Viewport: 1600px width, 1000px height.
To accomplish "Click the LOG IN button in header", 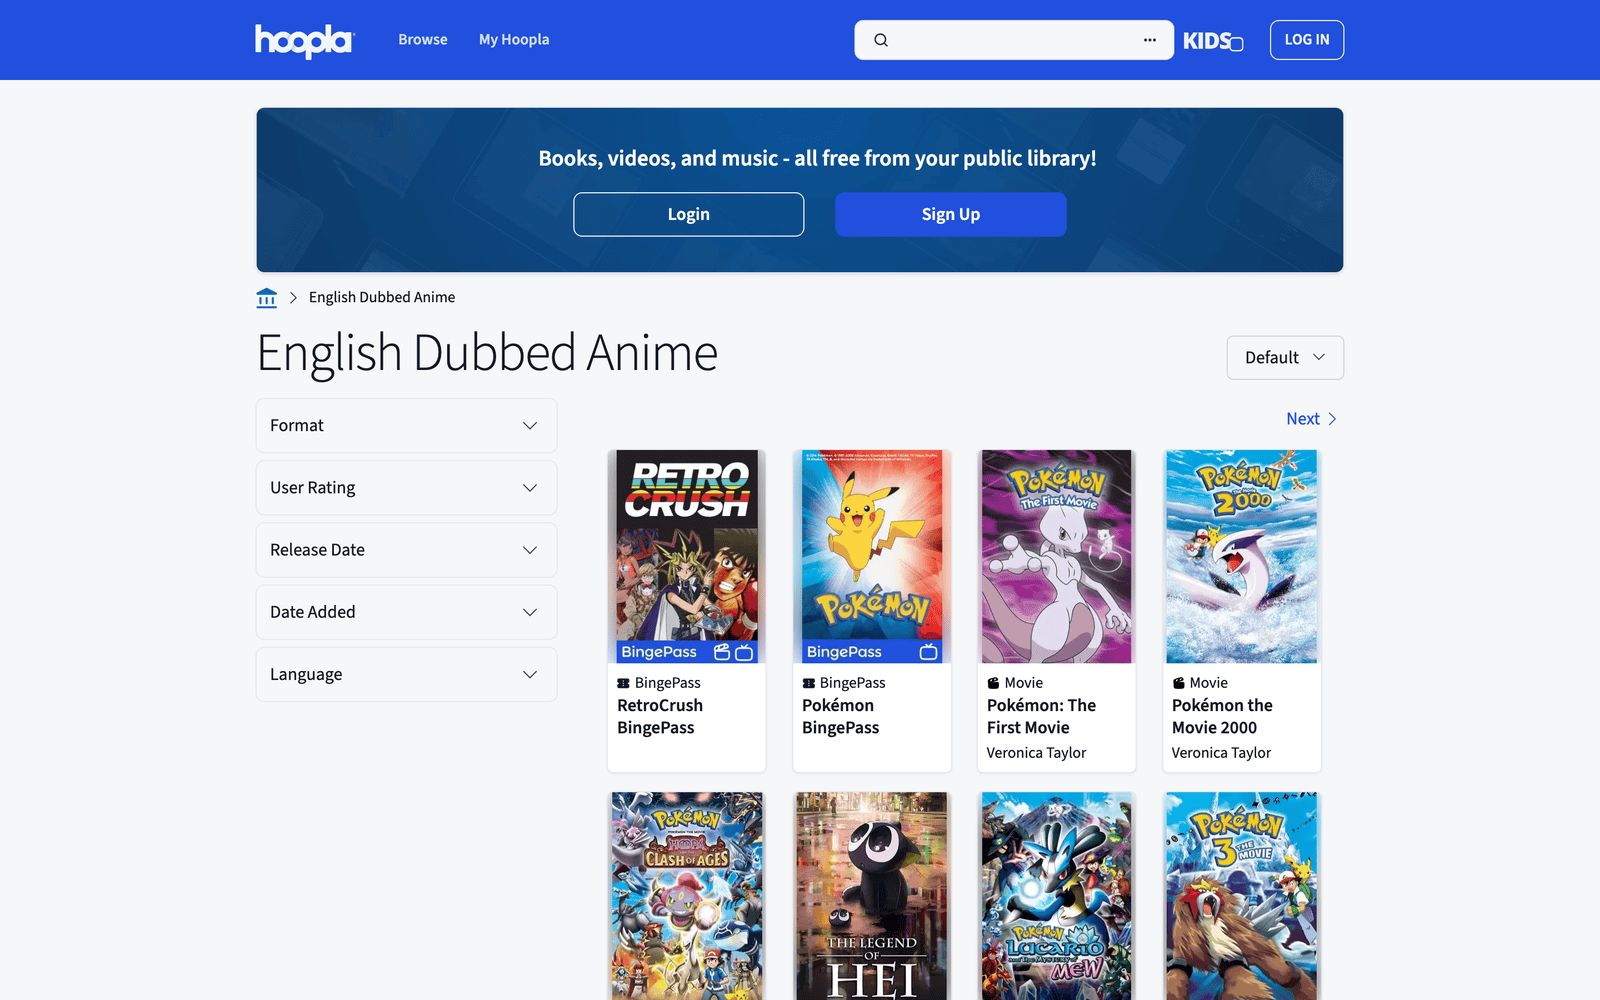I will [1307, 40].
